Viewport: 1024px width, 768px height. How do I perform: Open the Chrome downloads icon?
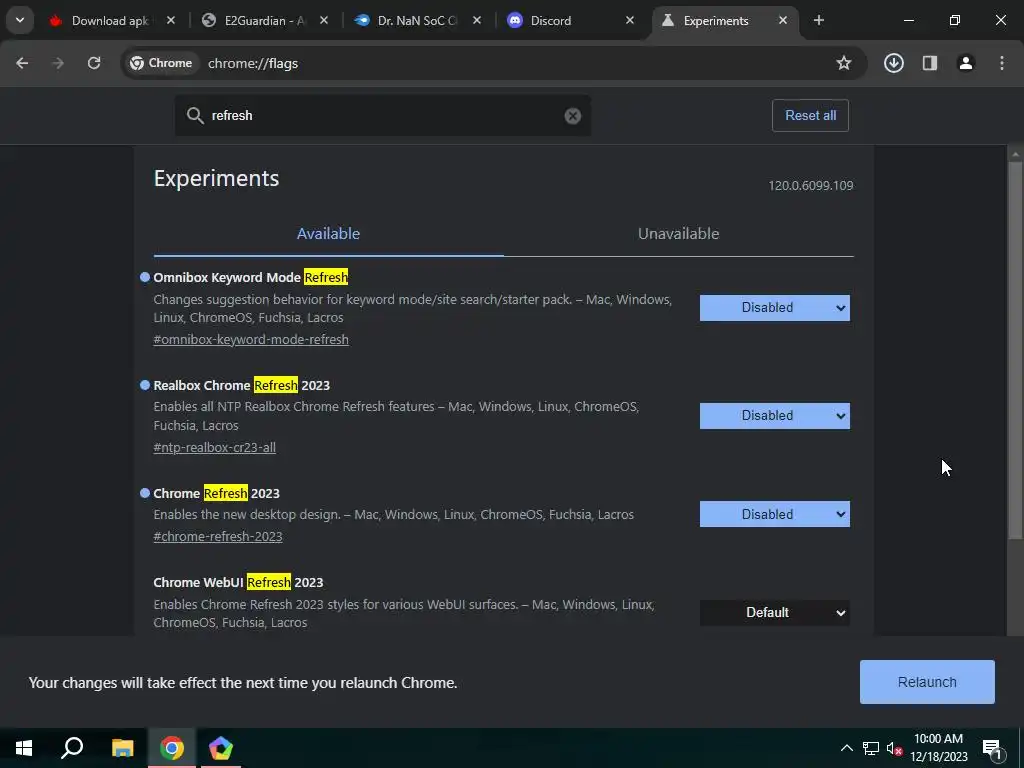click(893, 63)
